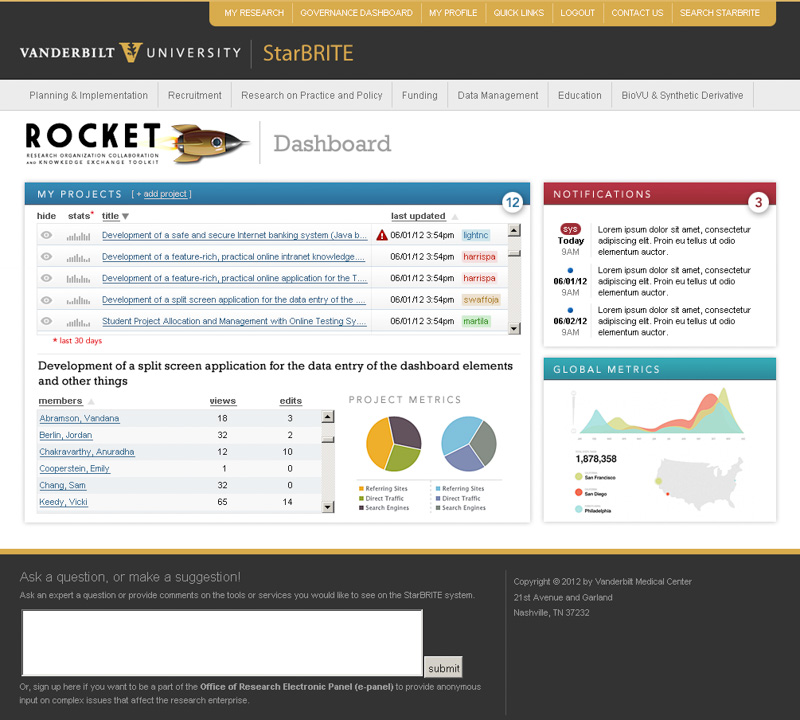Click the Vanderbilt V shield logo
This screenshot has width=800, height=720.
tap(131, 52)
